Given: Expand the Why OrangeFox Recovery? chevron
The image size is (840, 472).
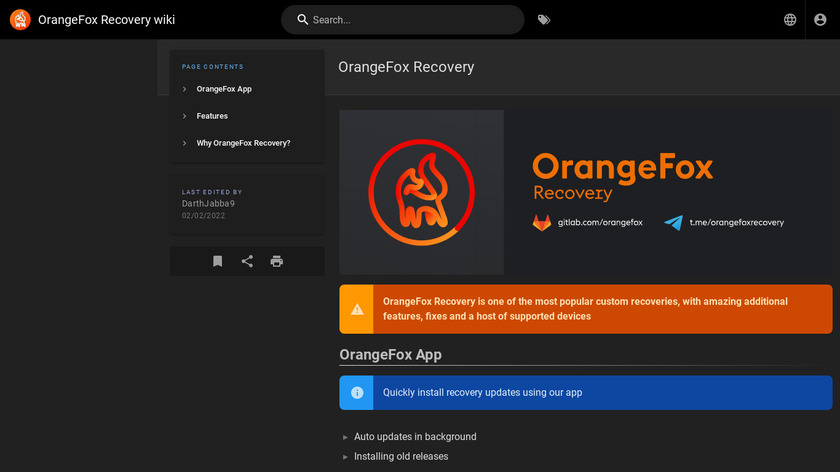Looking at the screenshot, I should coord(185,143).
